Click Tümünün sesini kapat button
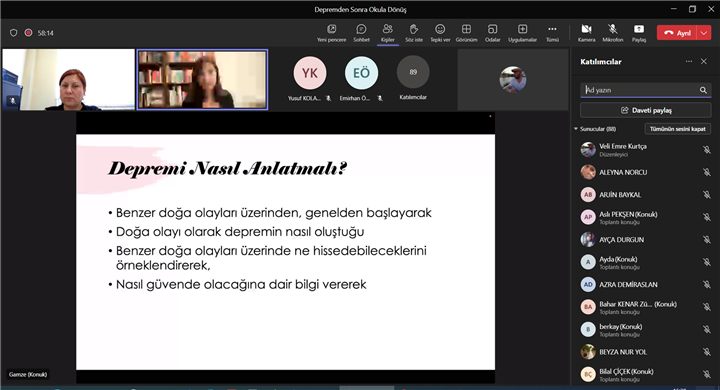 (678, 129)
